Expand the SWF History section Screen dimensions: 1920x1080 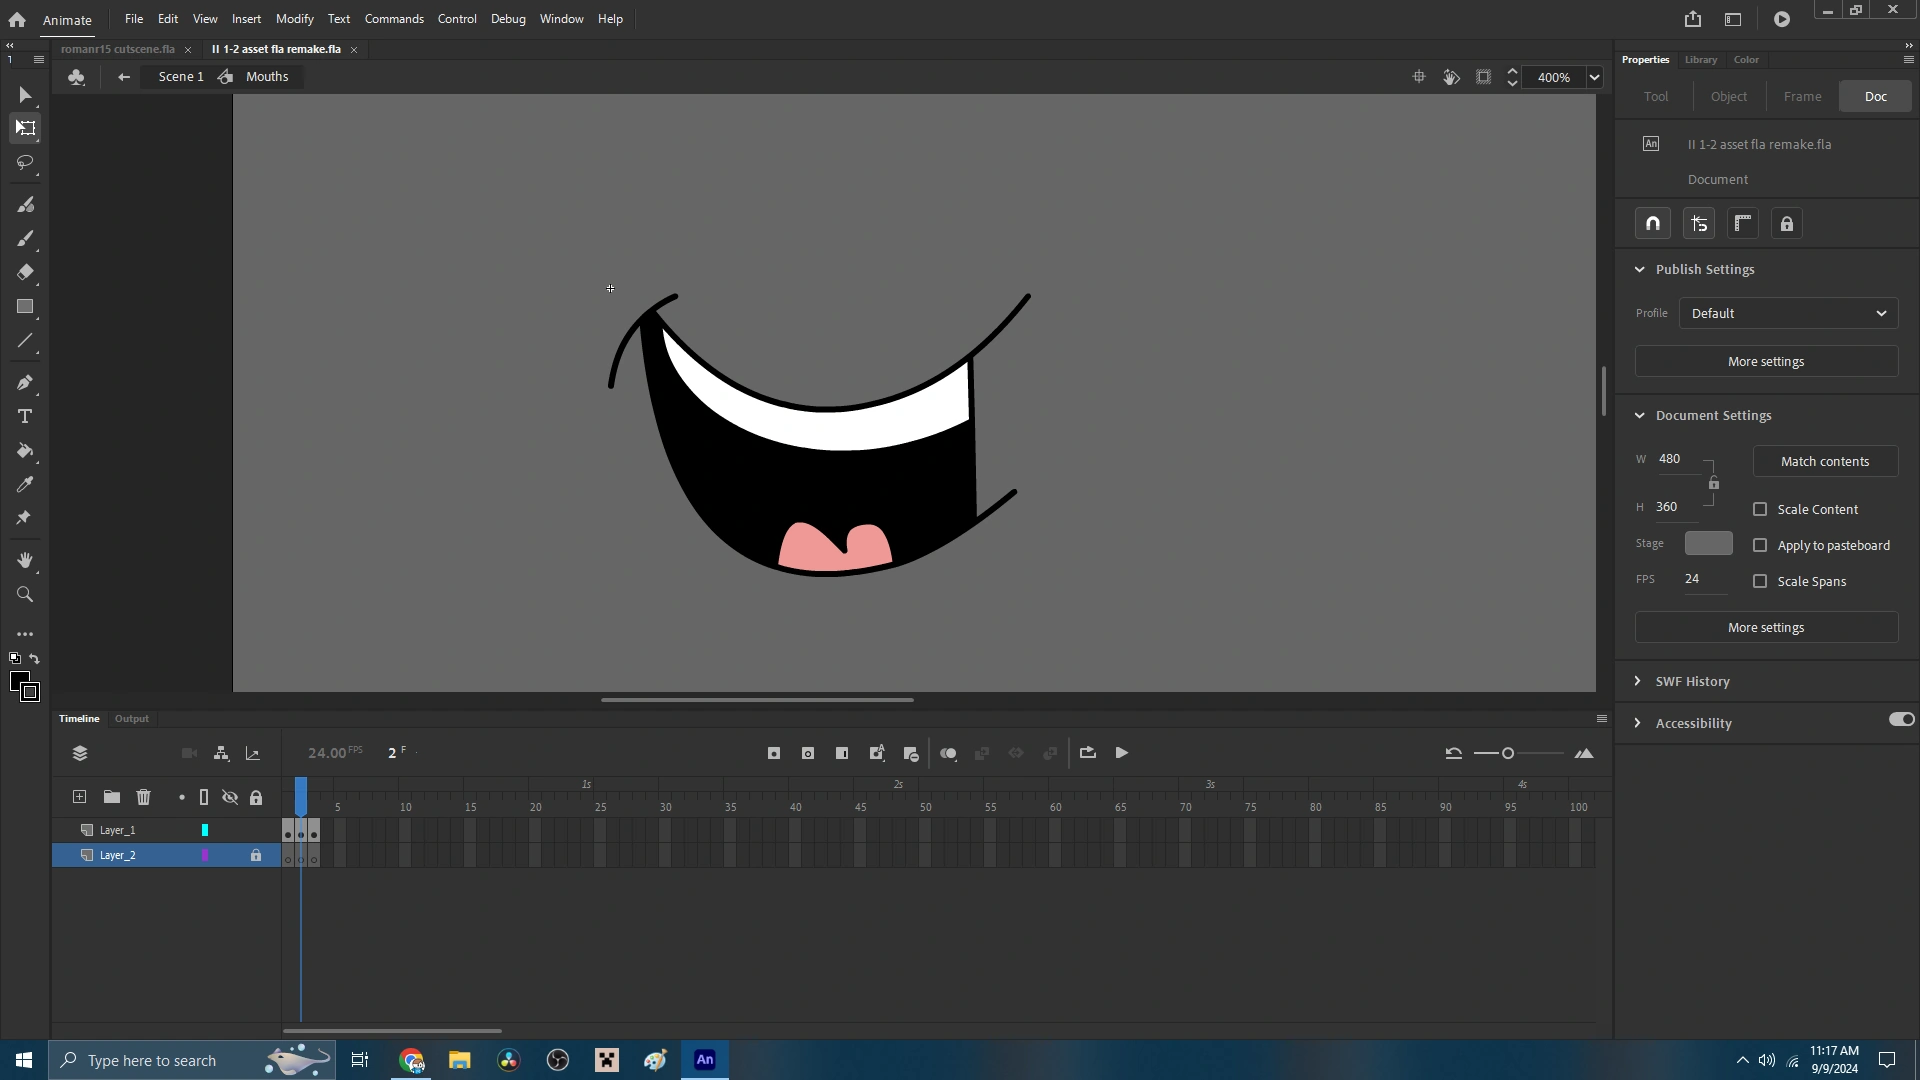coord(1639,681)
